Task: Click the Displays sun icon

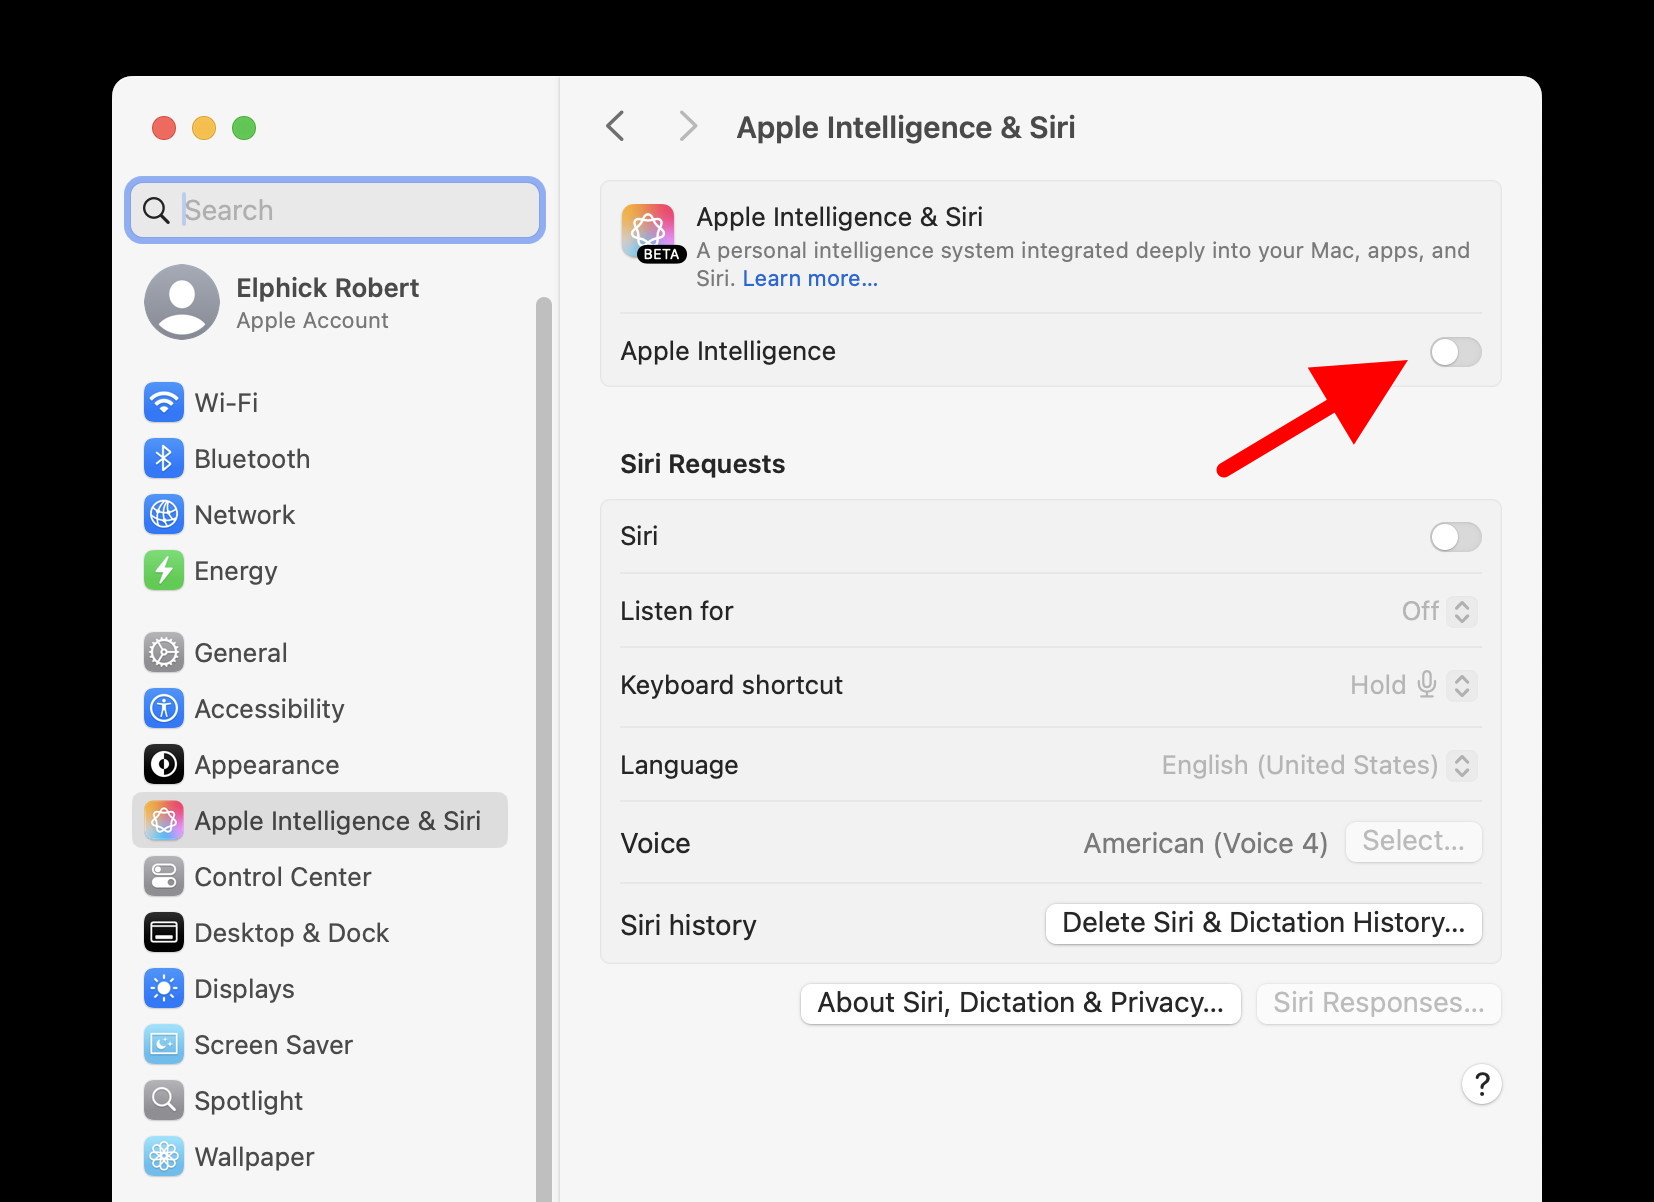Action: 164,989
